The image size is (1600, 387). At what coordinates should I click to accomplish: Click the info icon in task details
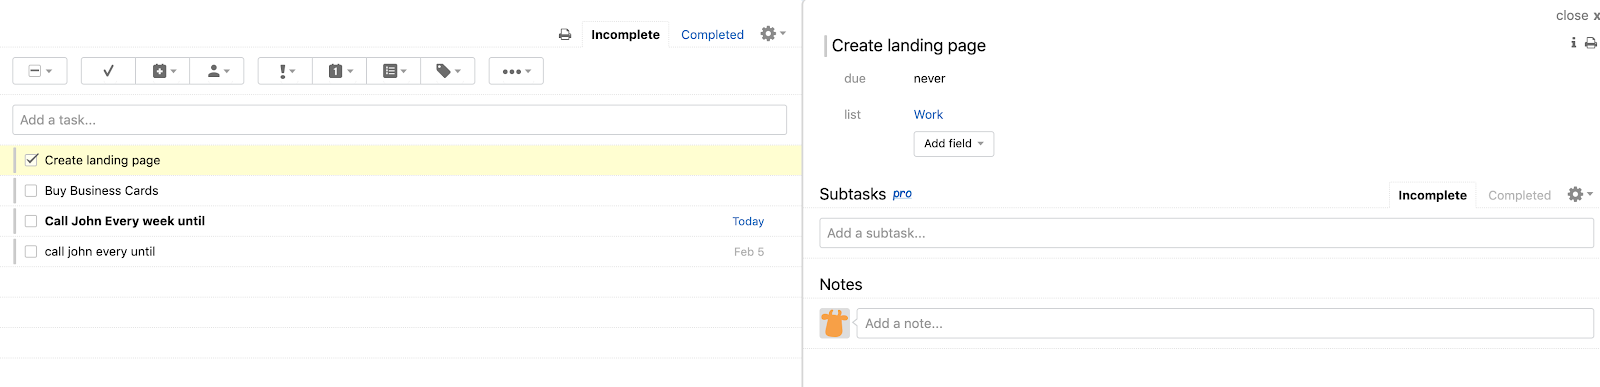click(1573, 43)
